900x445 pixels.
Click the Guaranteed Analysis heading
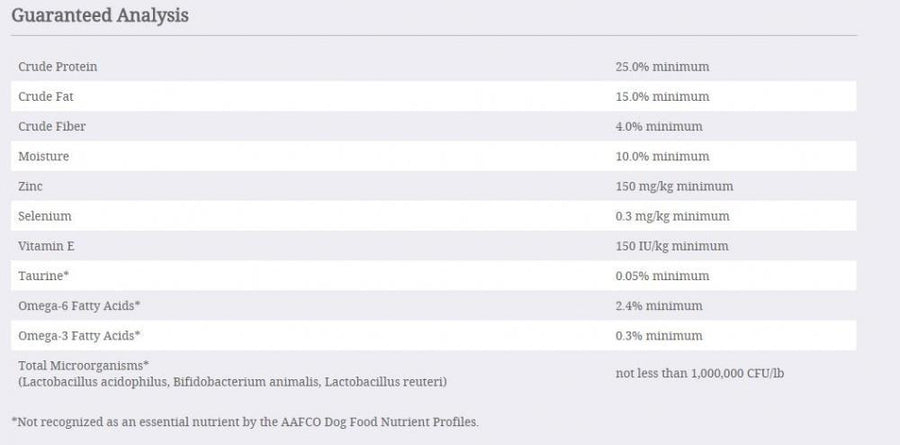[100, 16]
